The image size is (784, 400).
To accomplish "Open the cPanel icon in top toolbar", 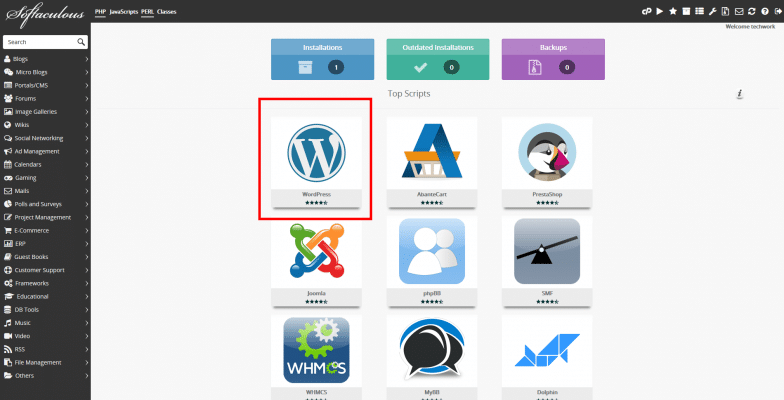I will pyautogui.click(x=647, y=11).
